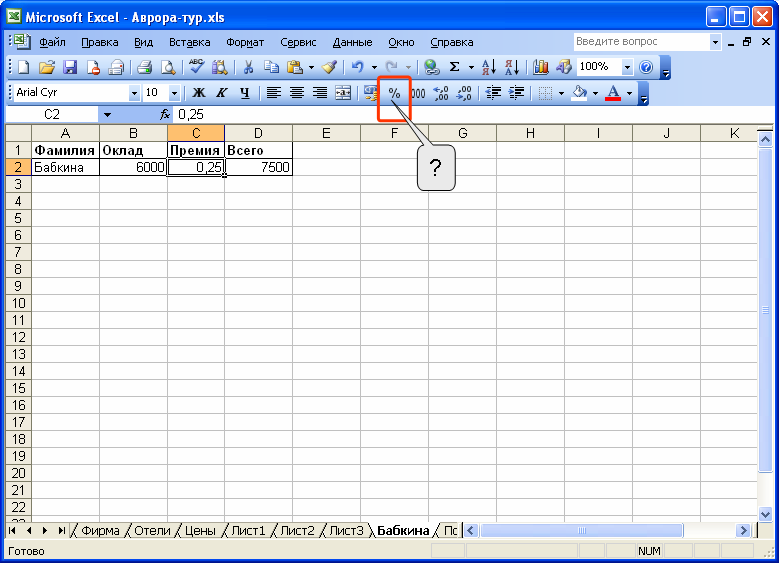This screenshot has height=563, width=779.
Task: Click the Введите вопрос help field
Action: click(641, 42)
